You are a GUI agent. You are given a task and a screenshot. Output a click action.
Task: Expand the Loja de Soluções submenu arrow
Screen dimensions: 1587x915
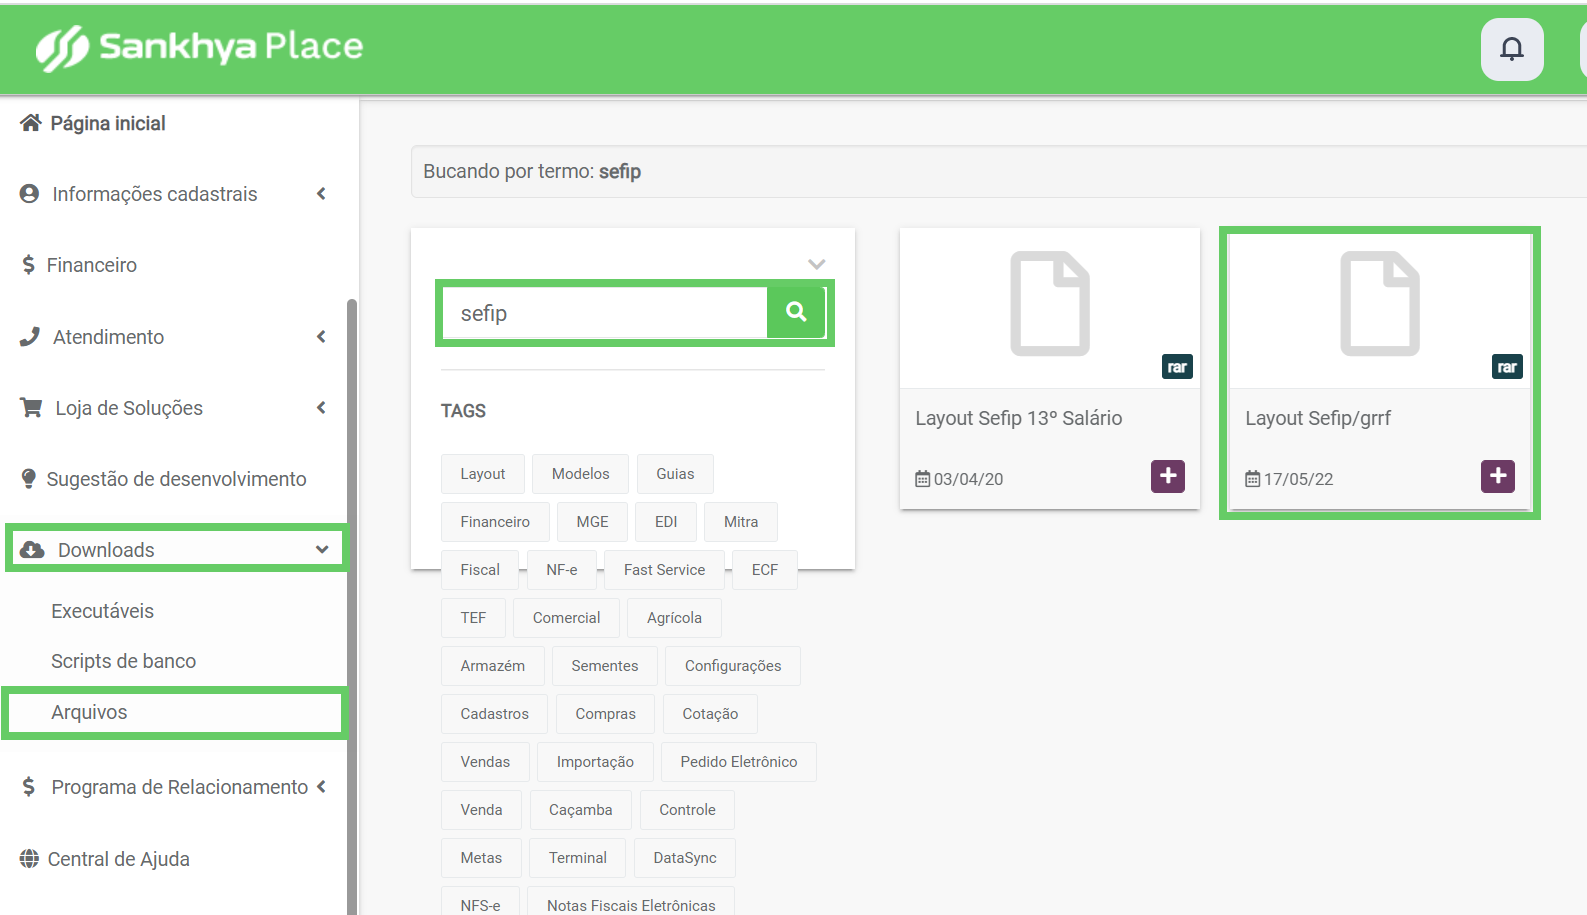tap(321, 408)
